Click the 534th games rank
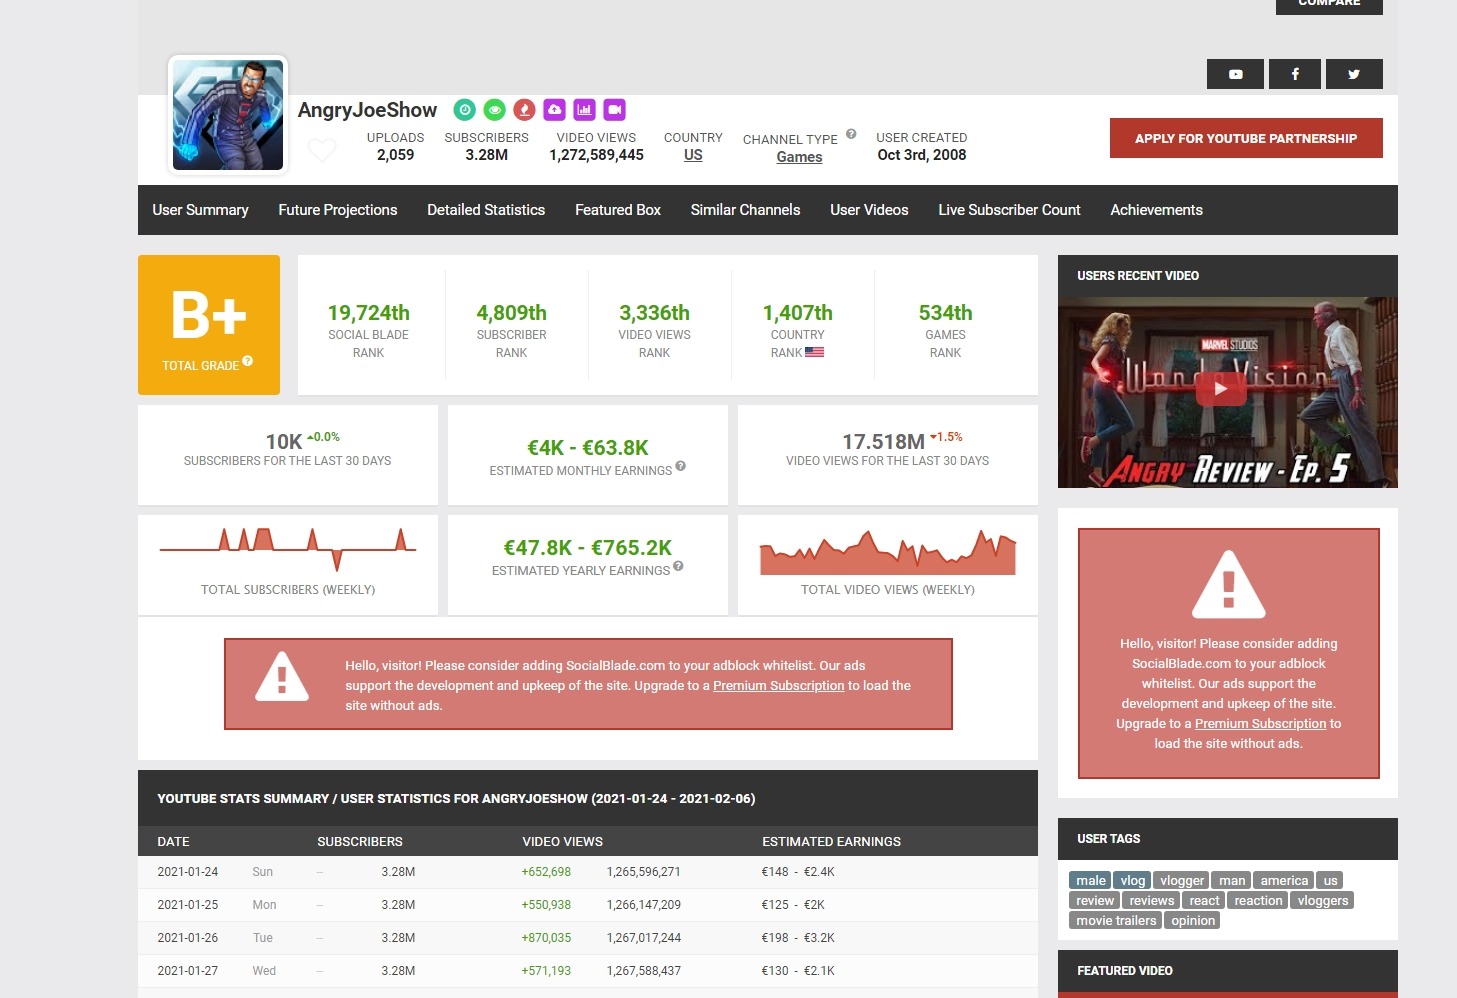The width and height of the screenshot is (1457, 998). 945,313
